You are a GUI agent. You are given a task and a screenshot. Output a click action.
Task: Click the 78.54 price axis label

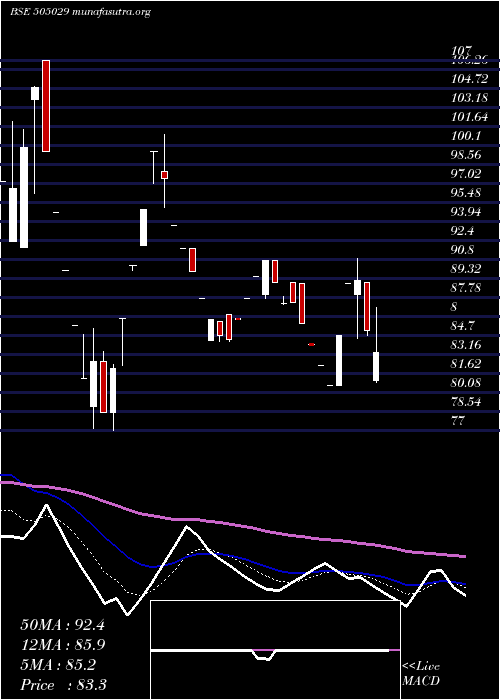467,402
